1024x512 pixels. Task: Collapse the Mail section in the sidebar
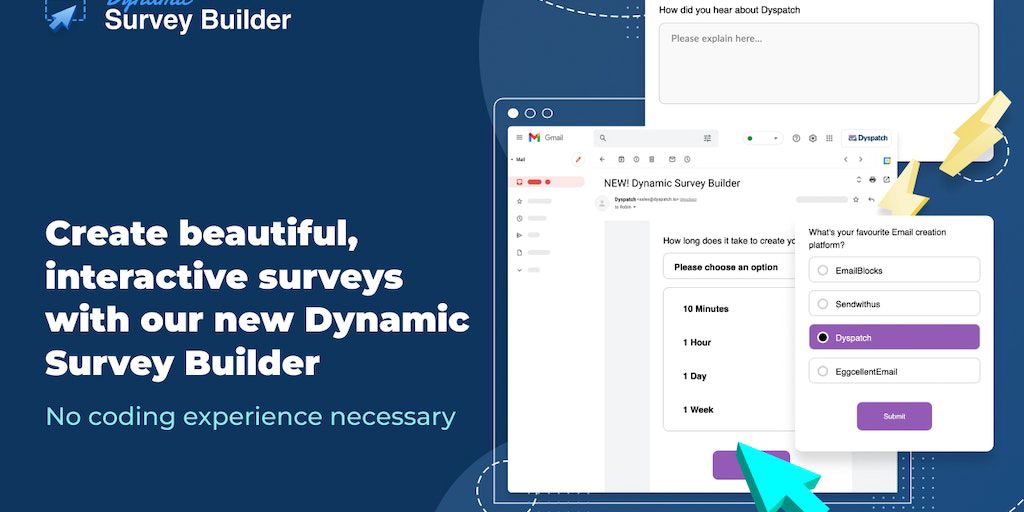512,159
